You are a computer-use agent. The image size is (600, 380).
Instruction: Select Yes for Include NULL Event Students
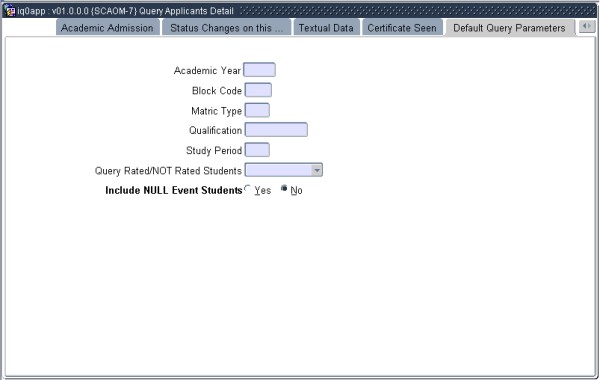pyautogui.click(x=247, y=189)
